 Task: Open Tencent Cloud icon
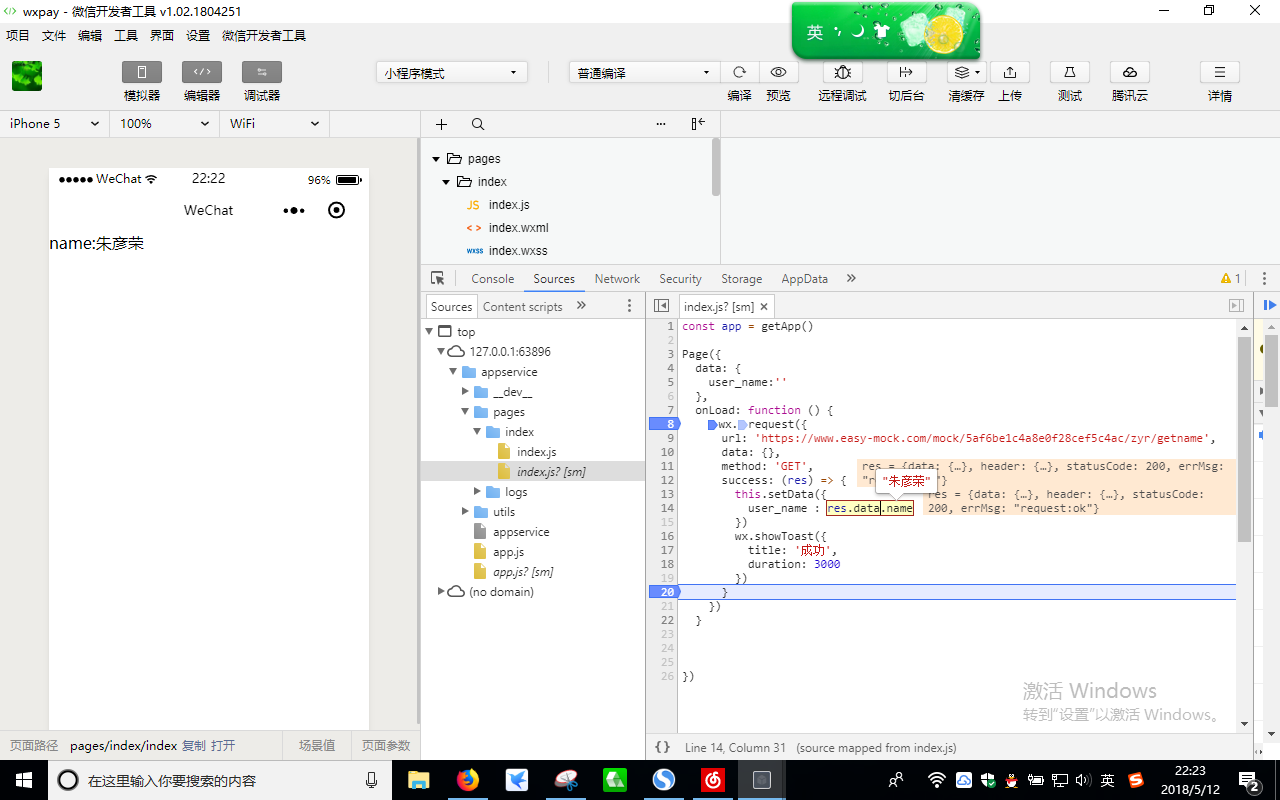1130,72
